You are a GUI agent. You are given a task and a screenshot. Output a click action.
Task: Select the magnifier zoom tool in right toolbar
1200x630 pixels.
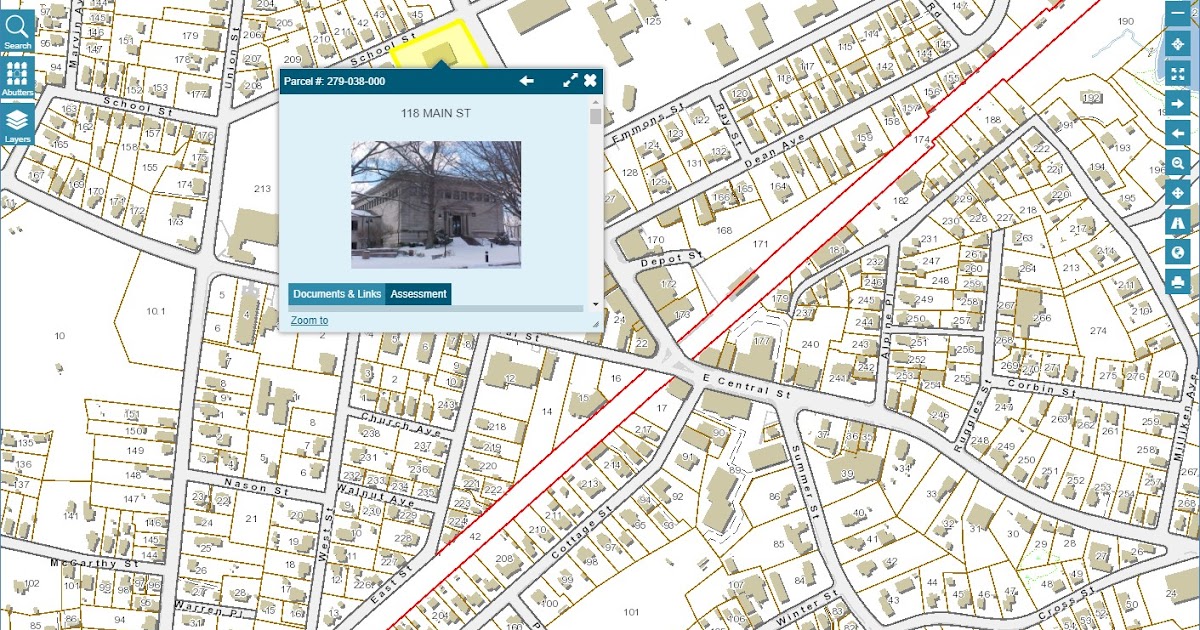(1178, 163)
